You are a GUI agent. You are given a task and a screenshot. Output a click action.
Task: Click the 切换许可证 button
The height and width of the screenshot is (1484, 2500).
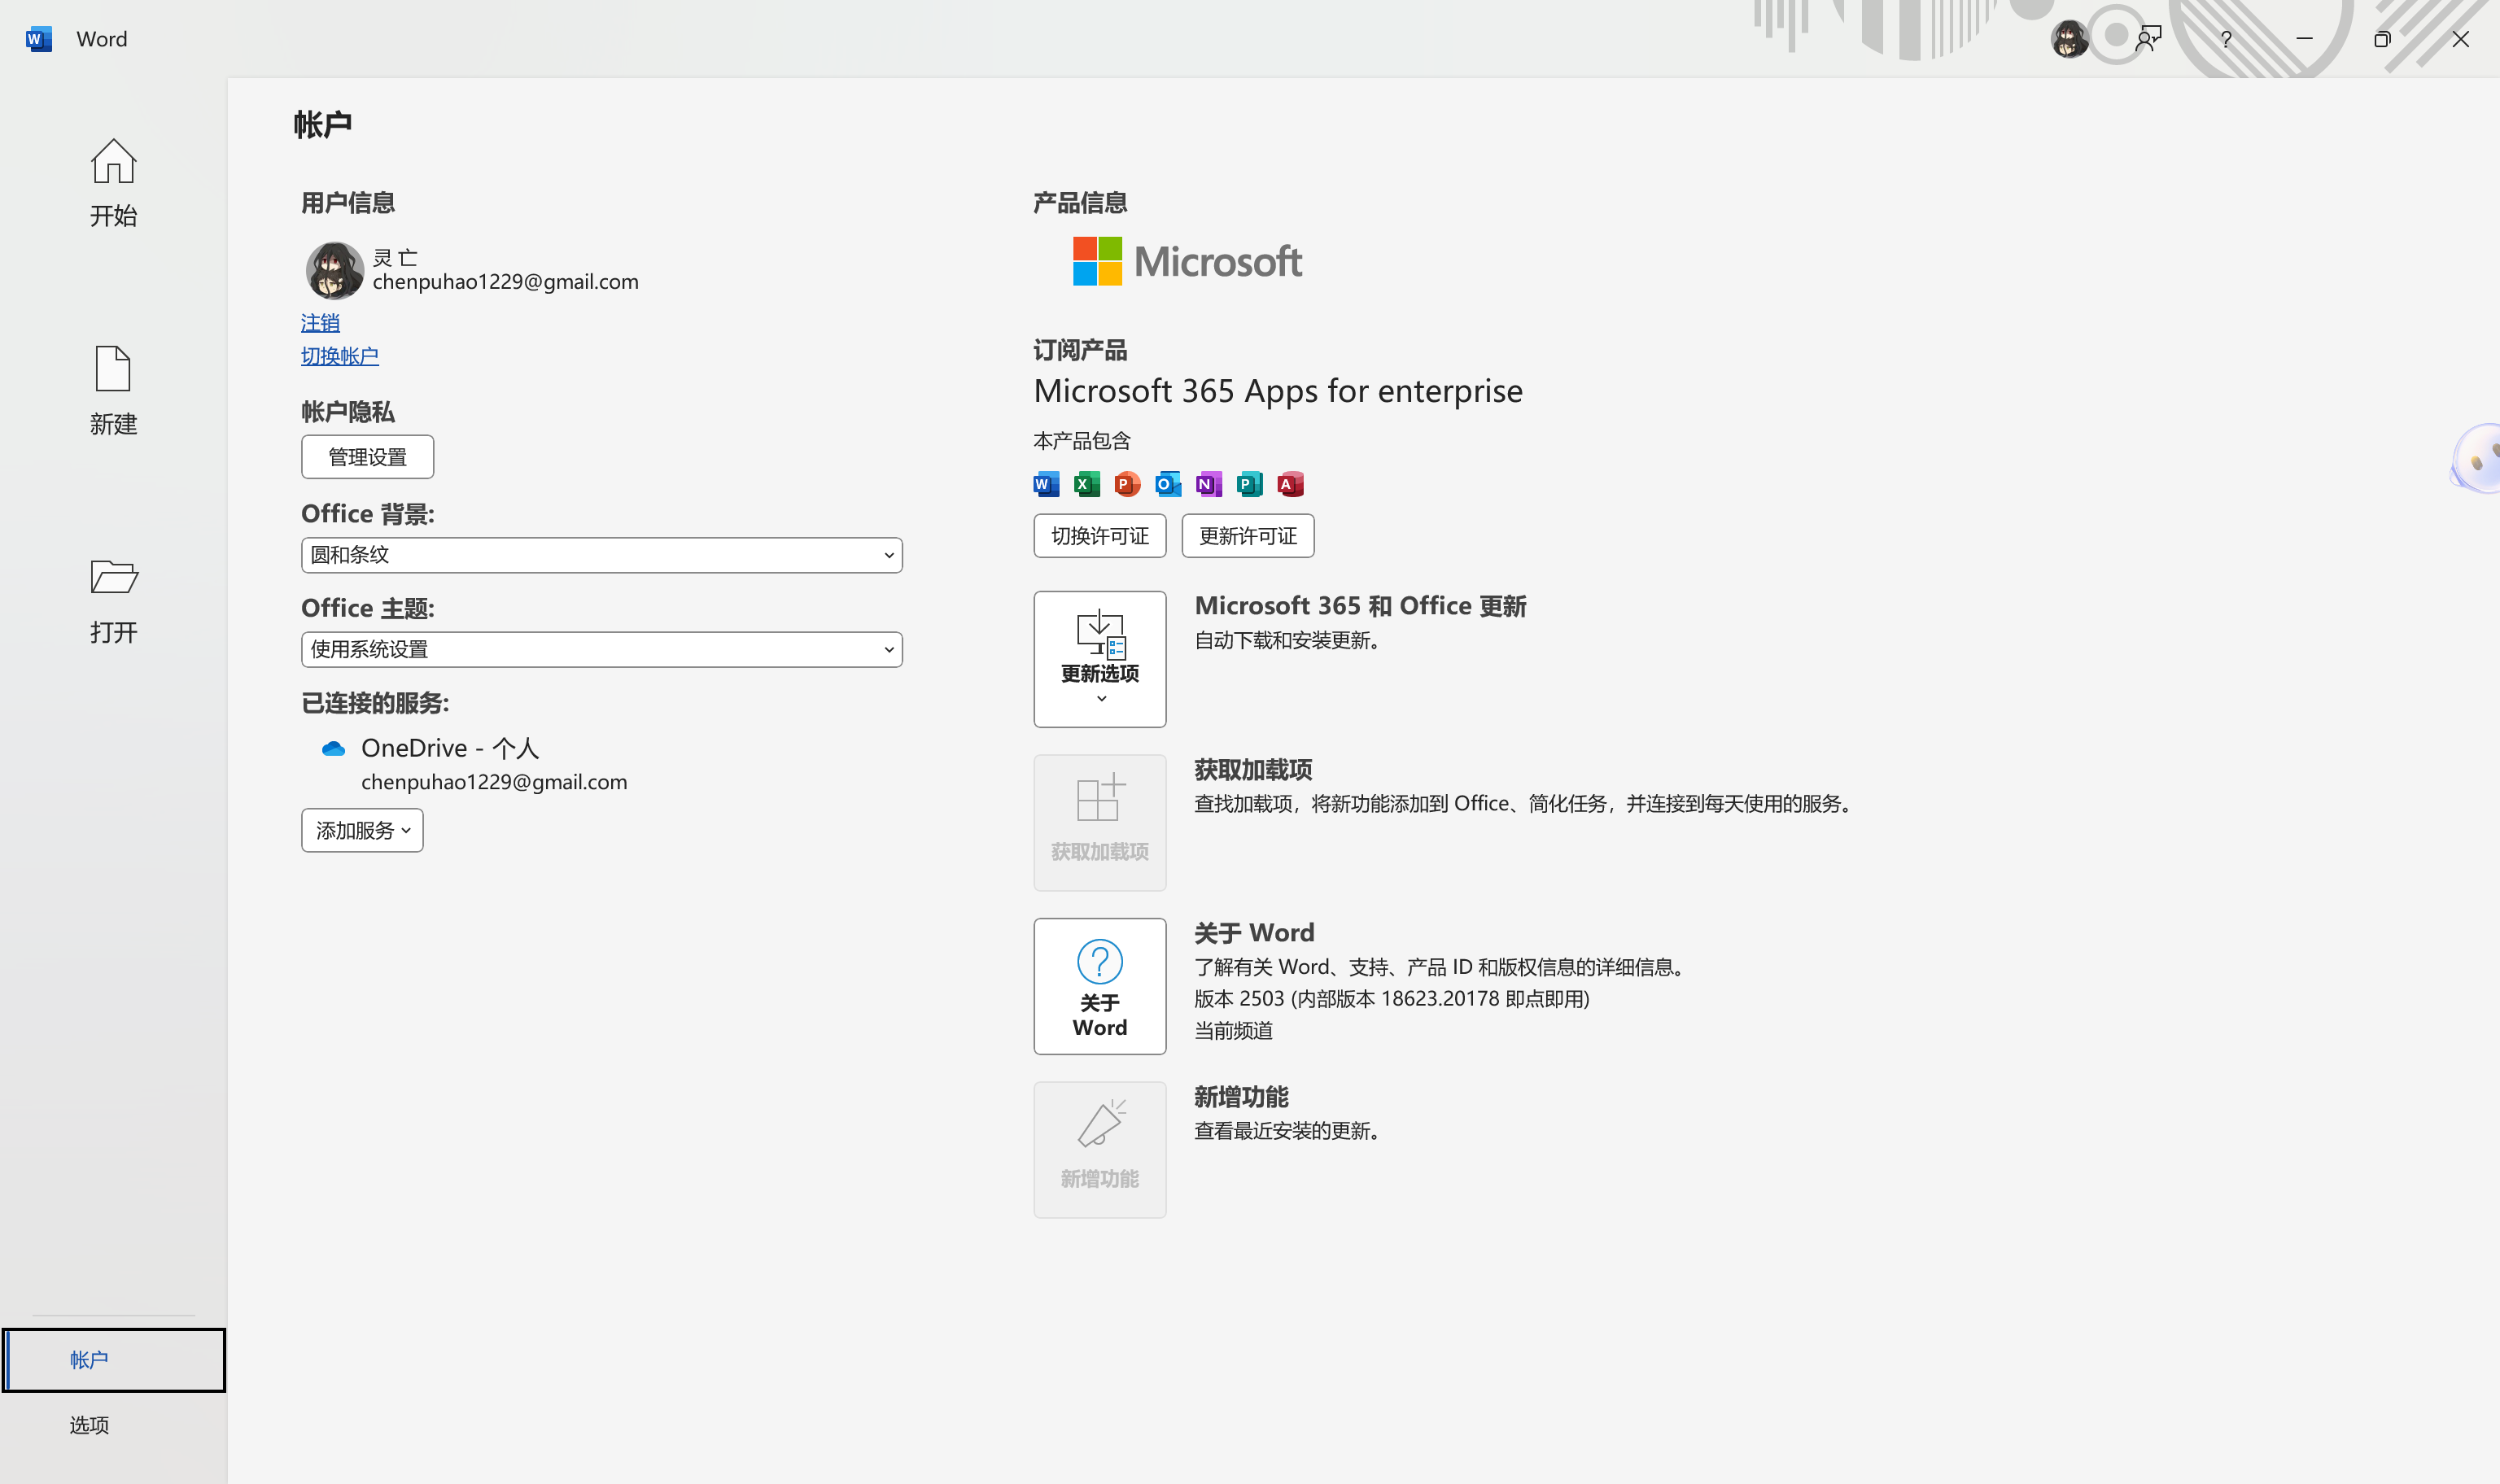1100,536
